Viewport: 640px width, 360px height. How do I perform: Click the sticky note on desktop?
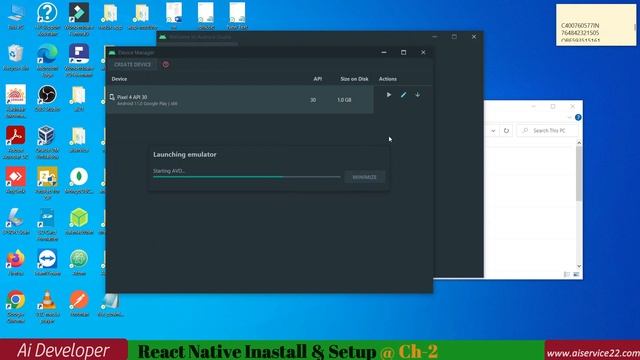pyautogui.click(x=596, y=25)
